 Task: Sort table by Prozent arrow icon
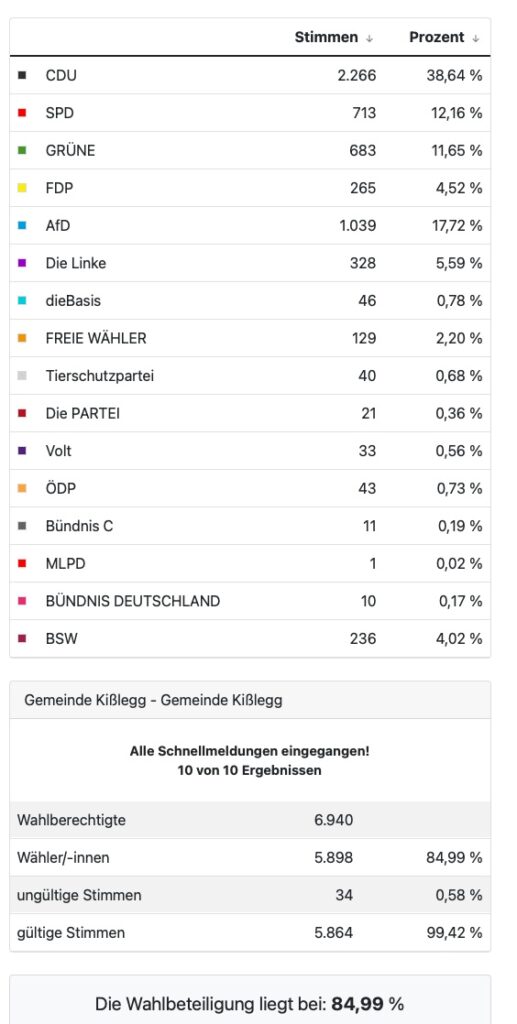(x=476, y=39)
